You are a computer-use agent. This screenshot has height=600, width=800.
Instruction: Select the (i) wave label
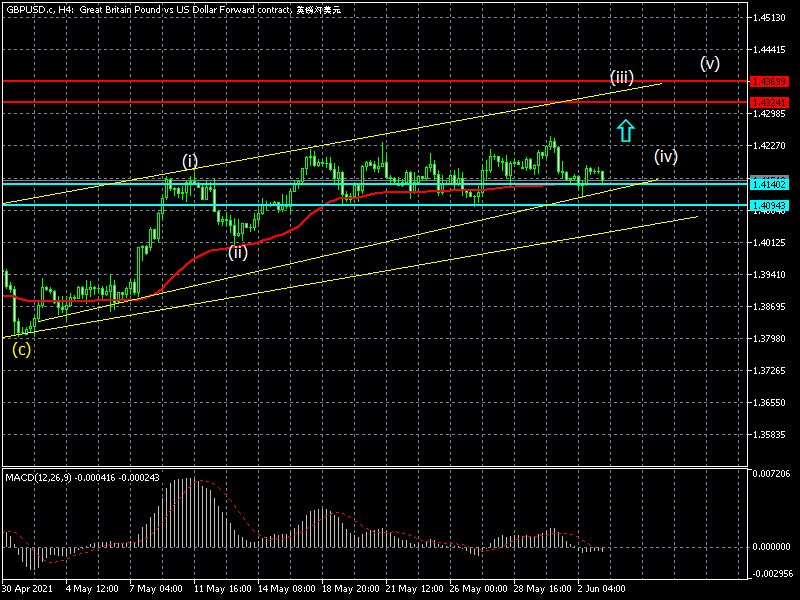point(189,161)
